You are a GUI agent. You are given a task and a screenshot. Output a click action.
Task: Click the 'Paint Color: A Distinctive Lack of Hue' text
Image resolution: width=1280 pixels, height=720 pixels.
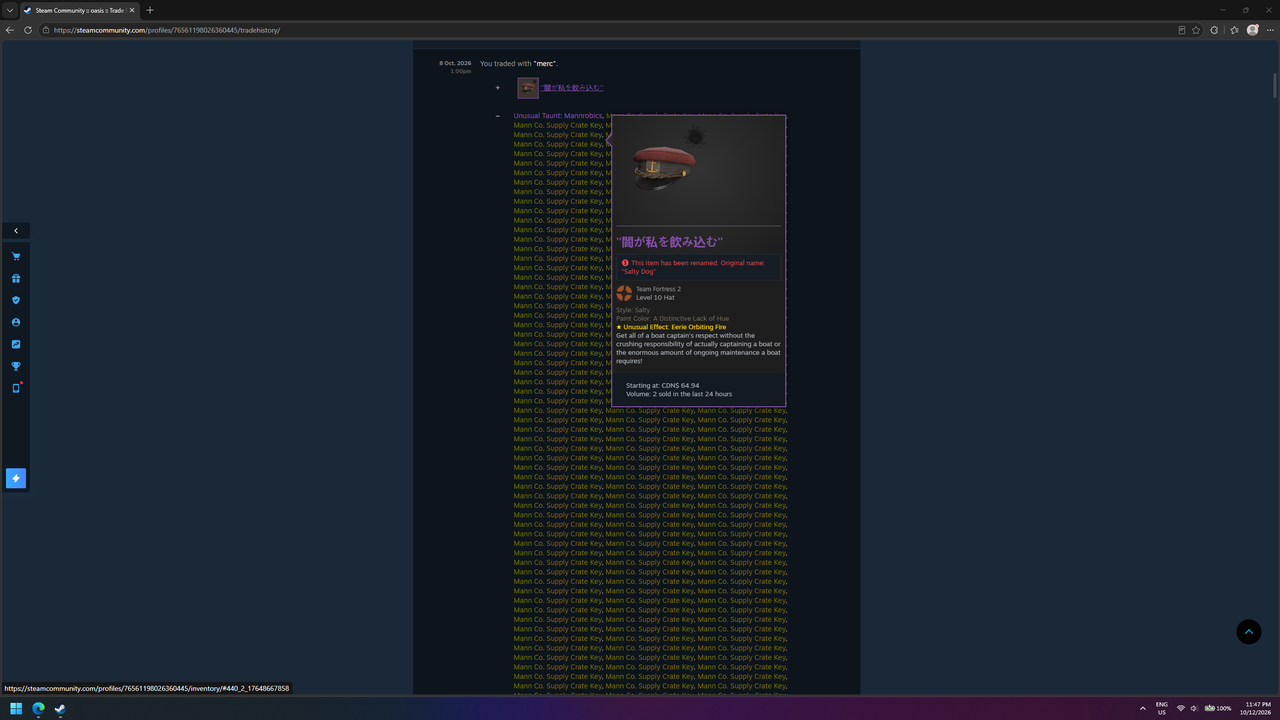click(672, 319)
